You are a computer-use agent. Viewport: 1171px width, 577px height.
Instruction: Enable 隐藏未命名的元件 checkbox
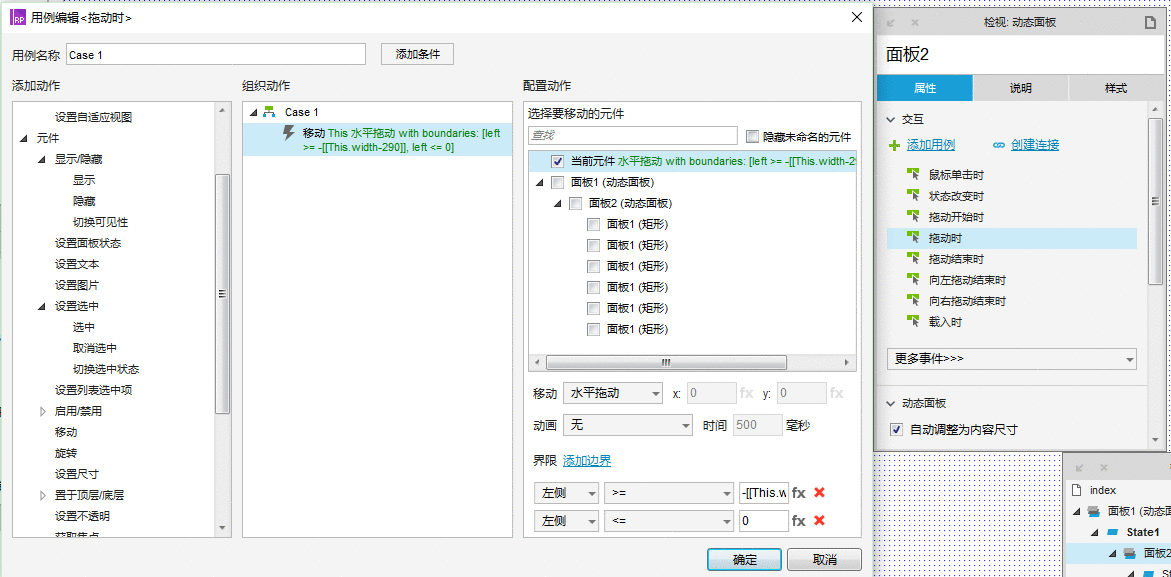pos(752,137)
